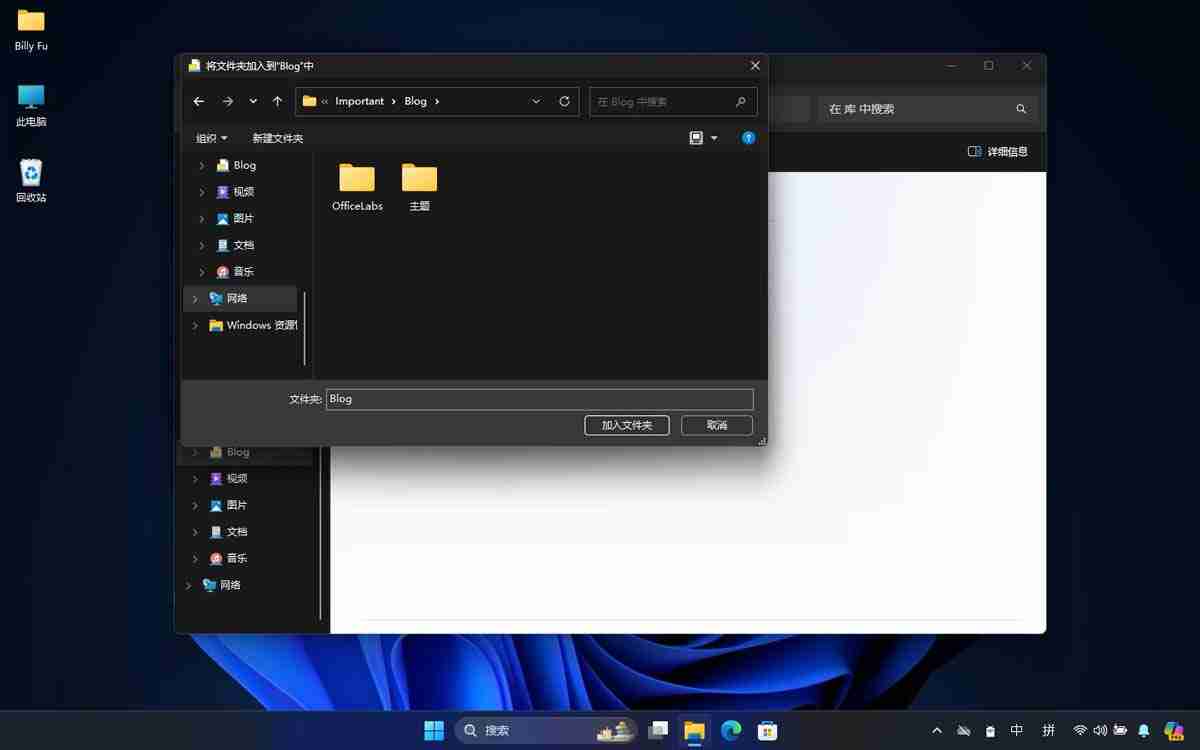Click the 文件夹 name input field
The image size is (1200, 750).
539,398
